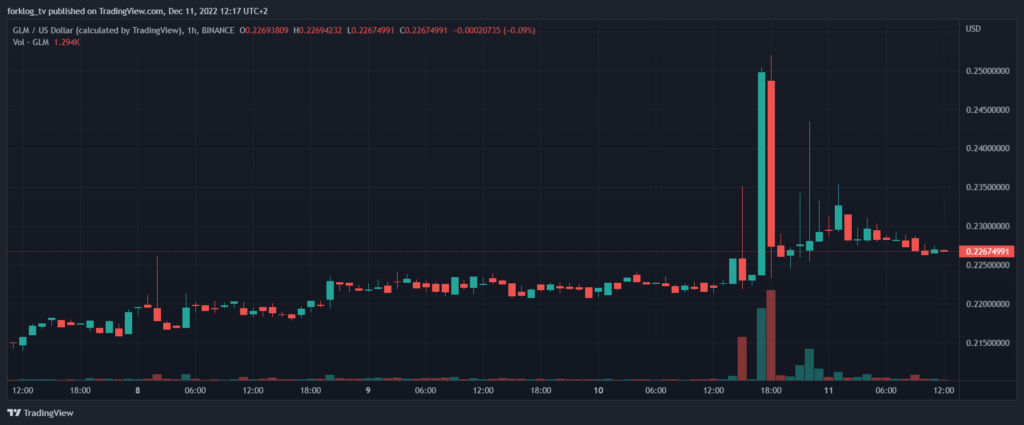Click the tallest red volume bar
This screenshot has height=425, width=1024.
(x=772, y=335)
